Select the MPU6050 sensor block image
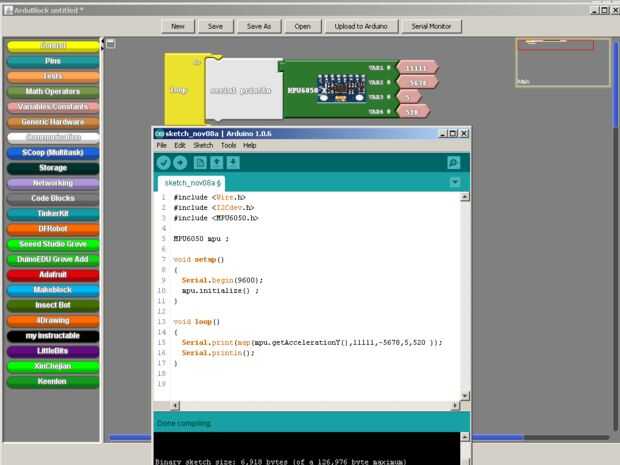This screenshot has height=465, width=620. point(341,89)
